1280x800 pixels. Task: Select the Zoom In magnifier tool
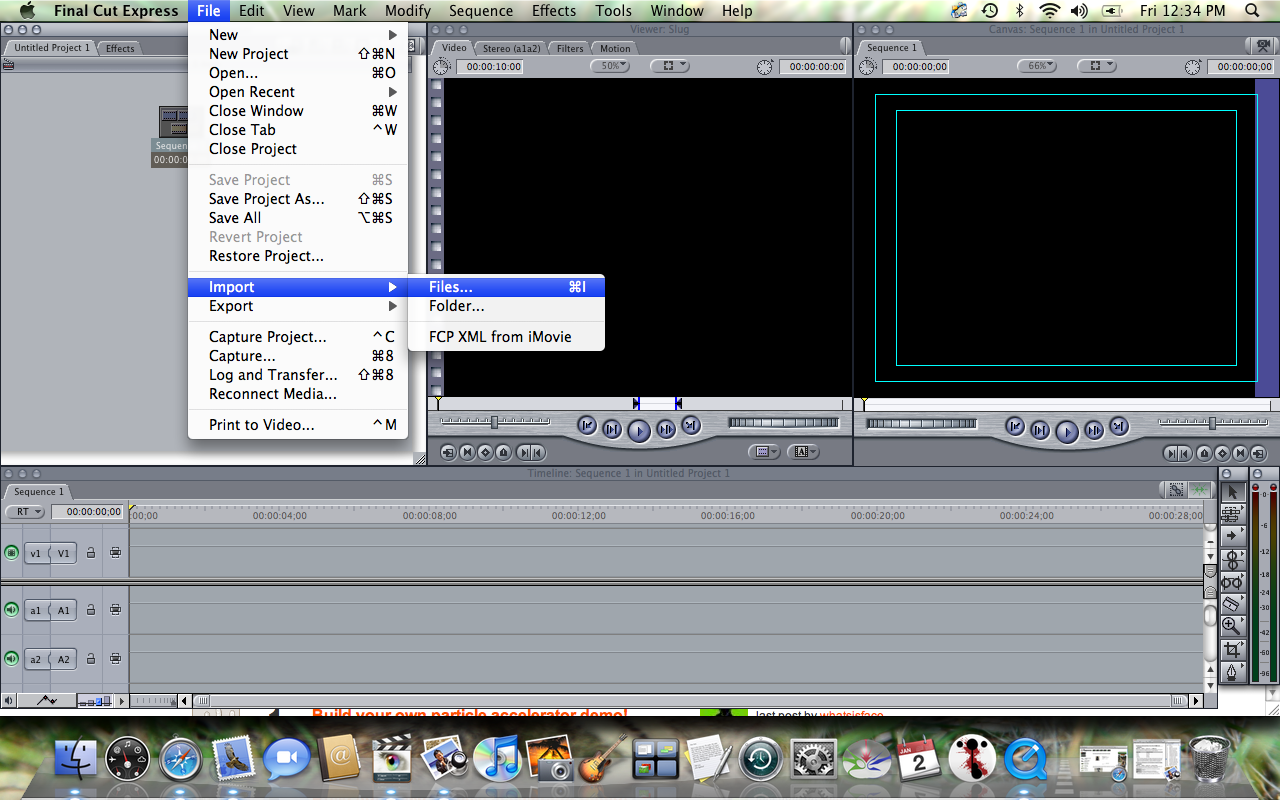(x=1233, y=626)
